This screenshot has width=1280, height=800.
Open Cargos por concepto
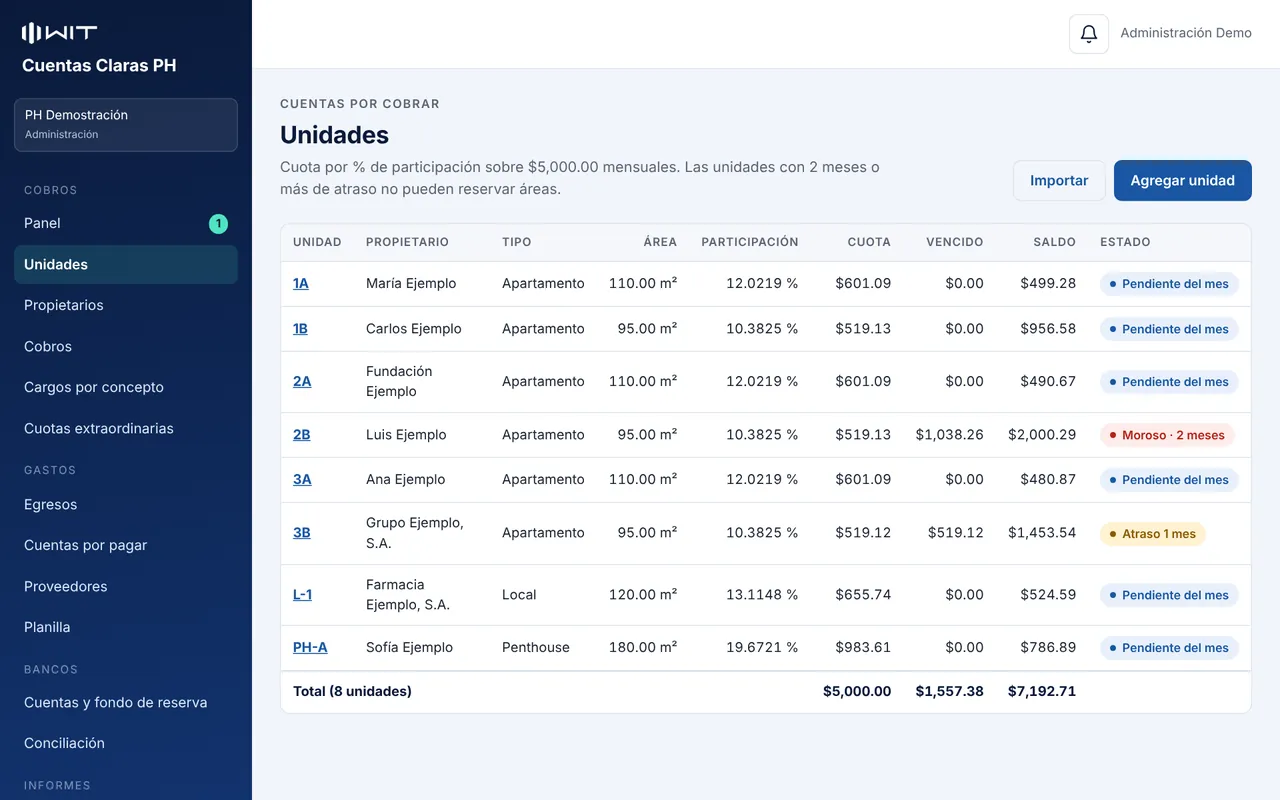126,388
